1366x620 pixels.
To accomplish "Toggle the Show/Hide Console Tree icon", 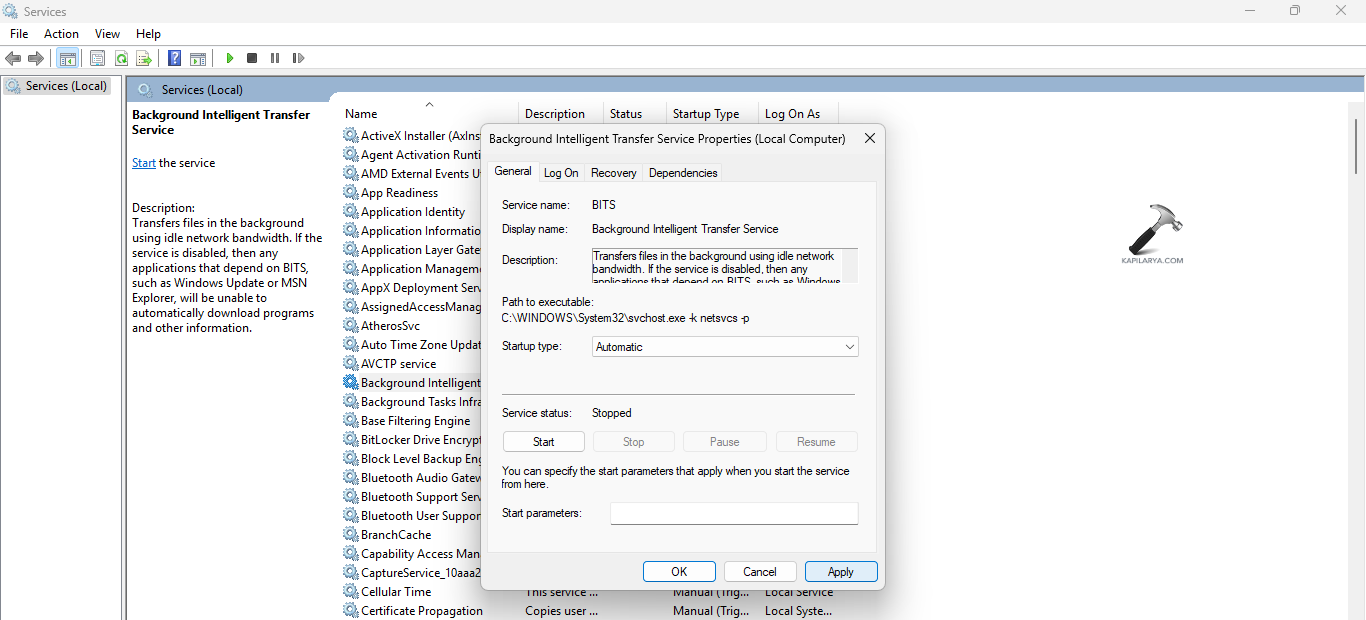I will point(68,57).
